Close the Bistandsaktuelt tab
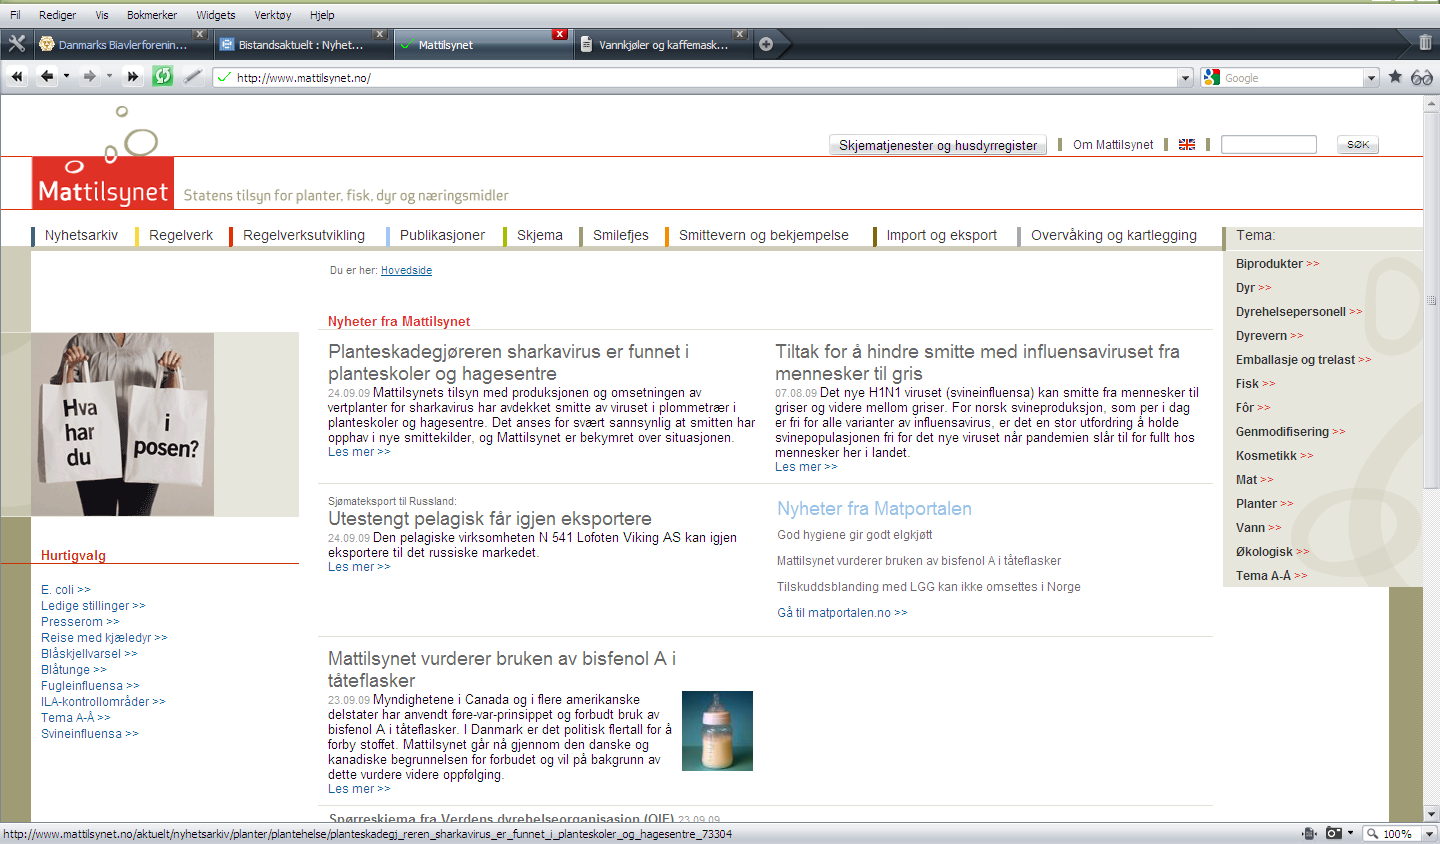 pos(380,34)
